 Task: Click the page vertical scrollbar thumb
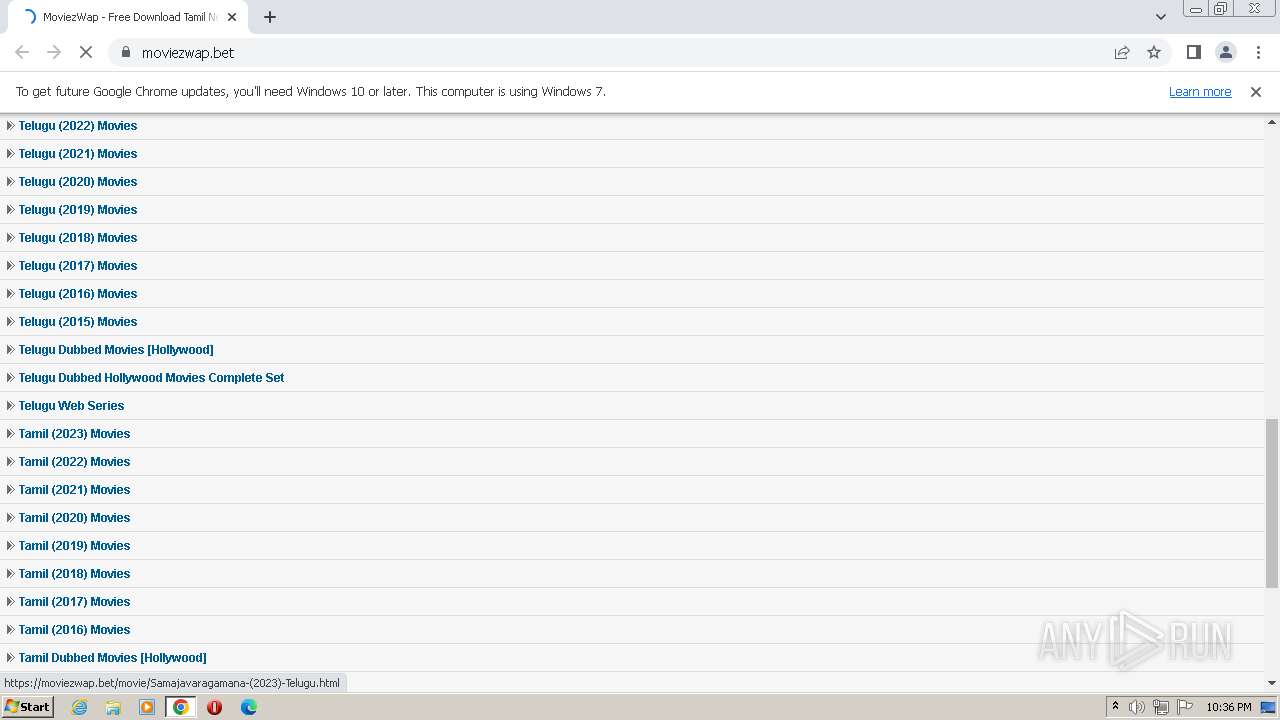(x=1272, y=503)
